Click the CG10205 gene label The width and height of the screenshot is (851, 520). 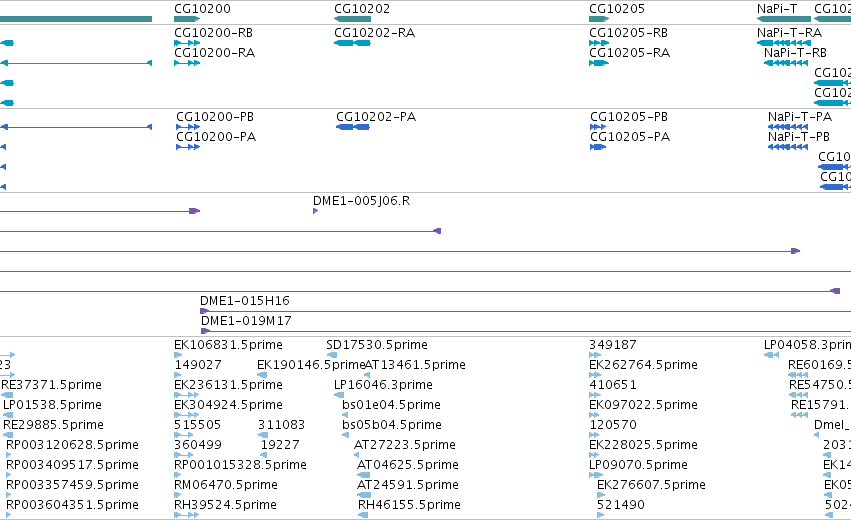617,9
